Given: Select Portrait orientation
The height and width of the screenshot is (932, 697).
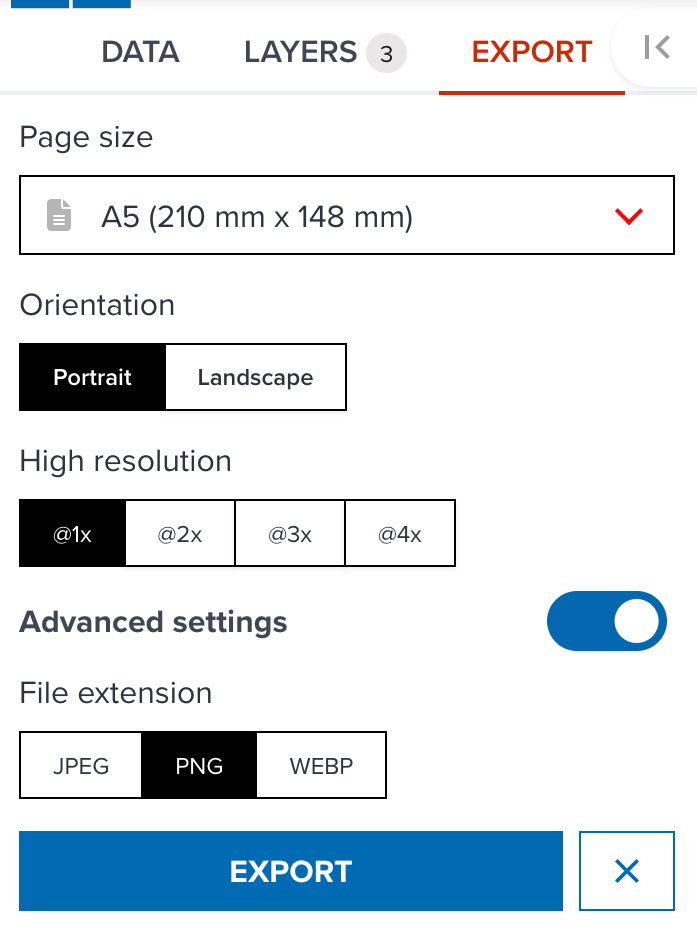Looking at the screenshot, I should (92, 377).
